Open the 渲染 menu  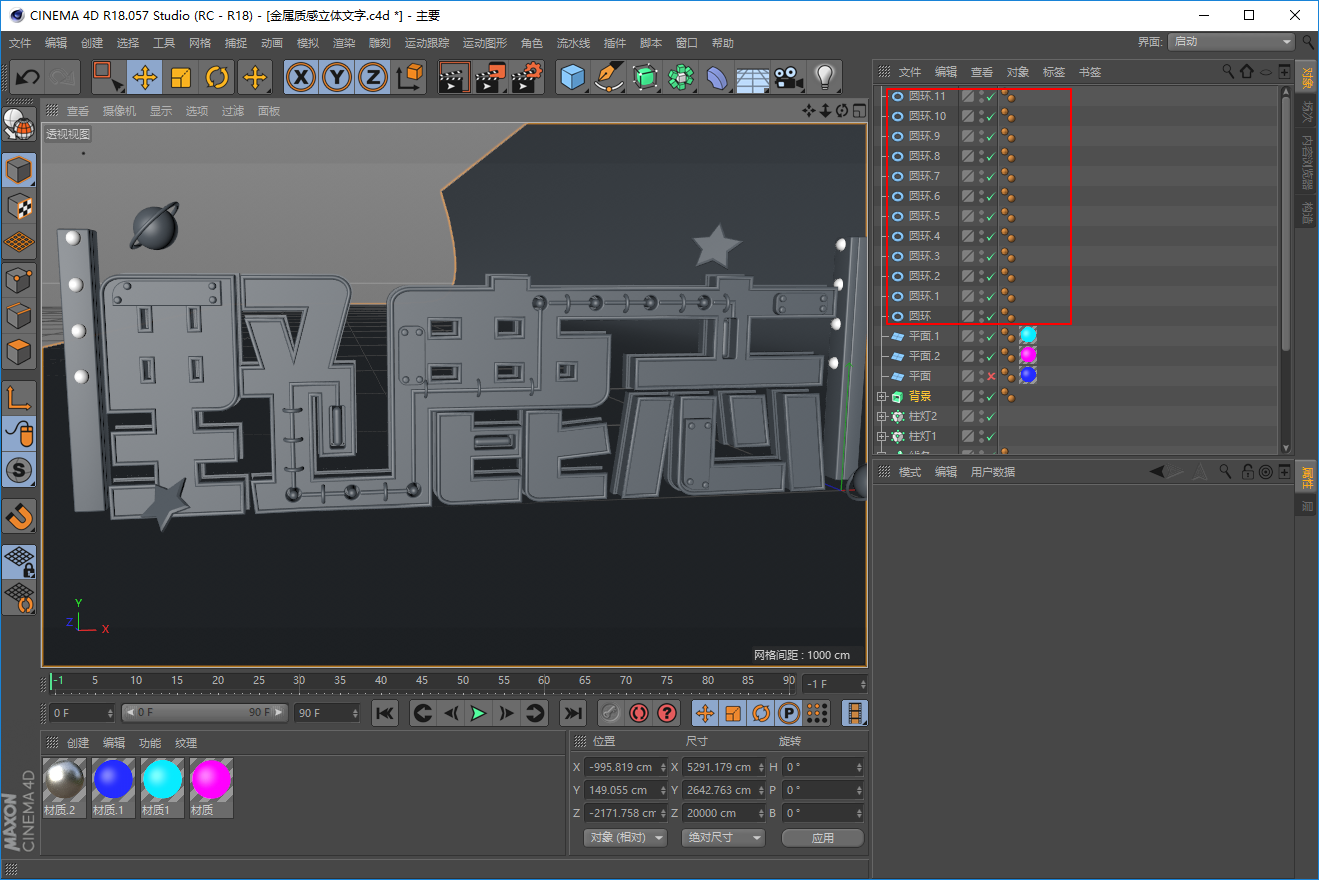coord(344,43)
